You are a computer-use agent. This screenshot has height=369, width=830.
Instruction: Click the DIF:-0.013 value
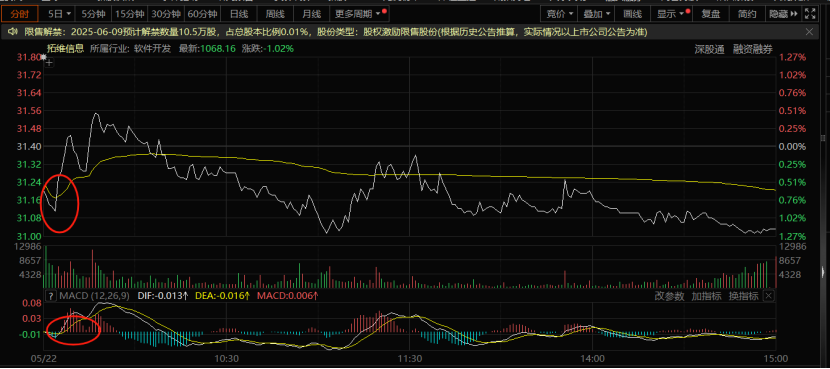point(163,295)
